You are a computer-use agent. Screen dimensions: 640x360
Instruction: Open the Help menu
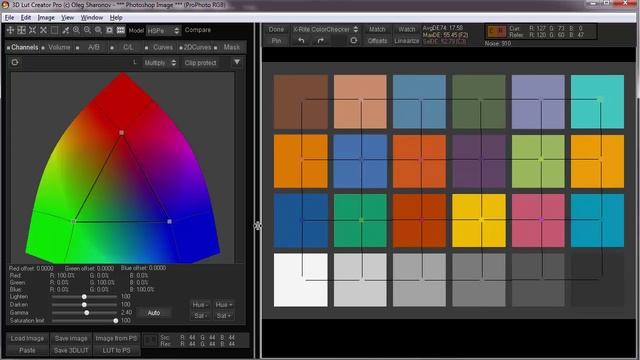tap(116, 18)
